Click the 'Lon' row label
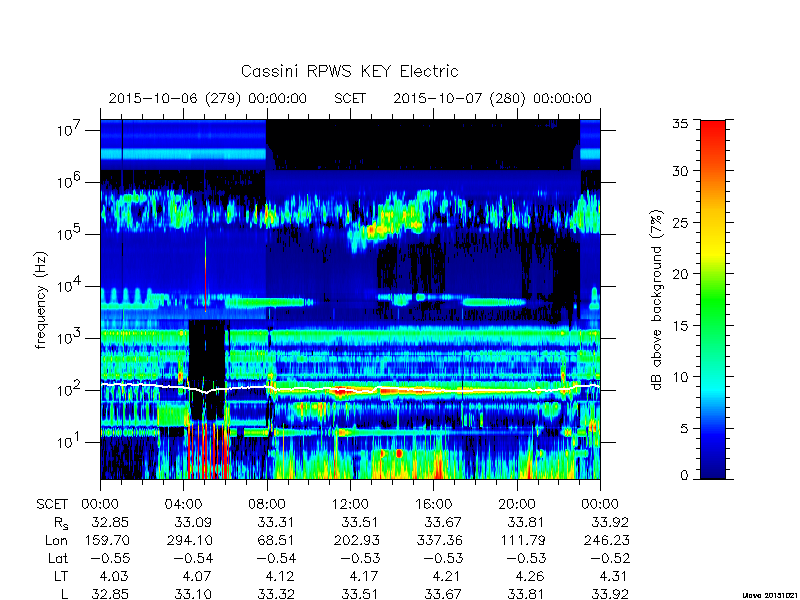This screenshot has width=800, height=600. (56, 540)
